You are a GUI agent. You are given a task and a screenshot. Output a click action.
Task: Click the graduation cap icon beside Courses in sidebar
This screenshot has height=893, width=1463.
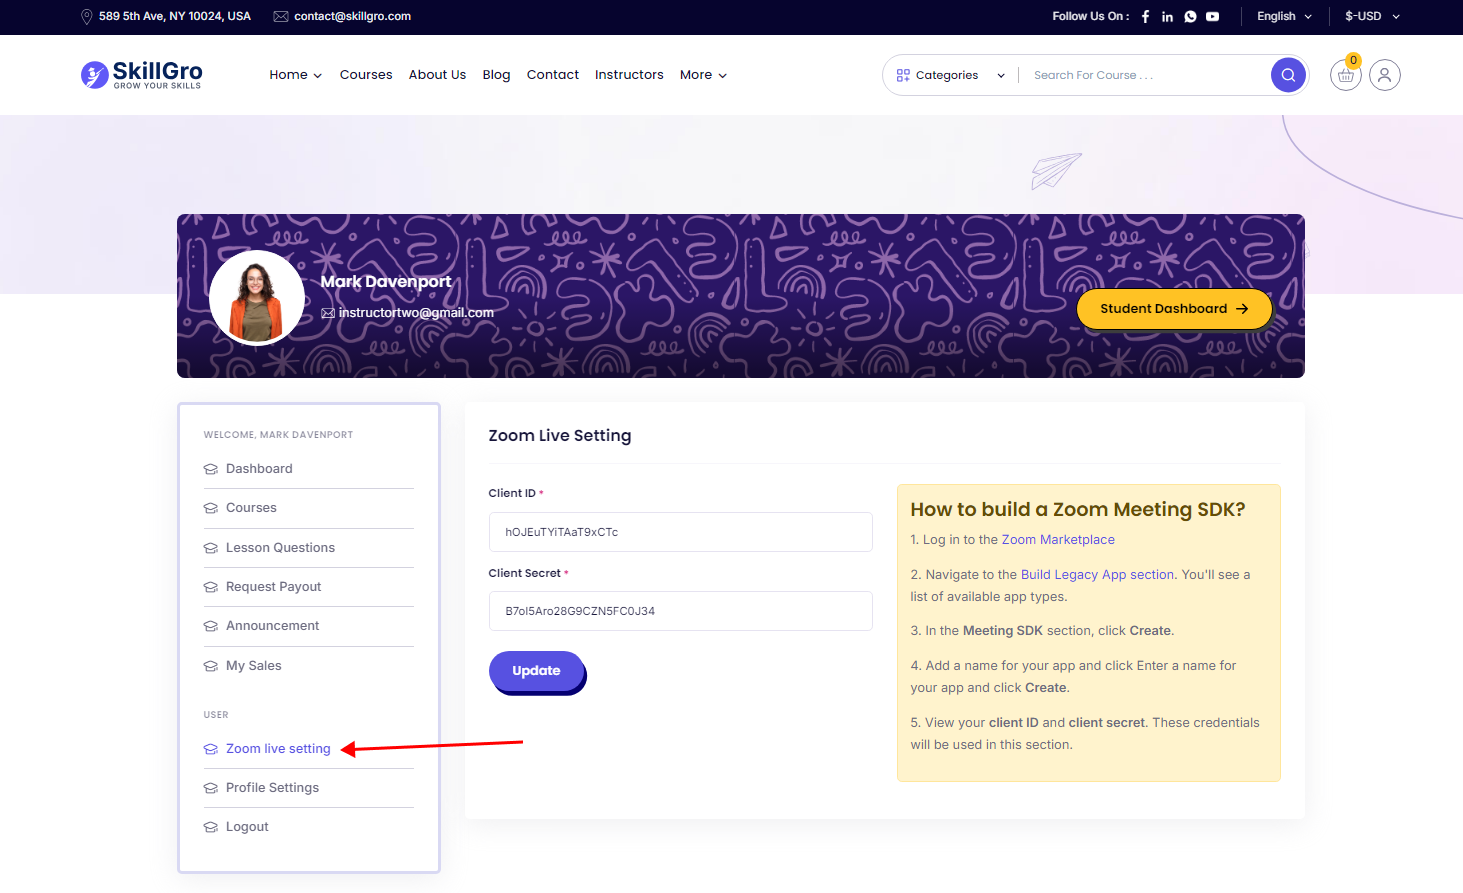point(211,508)
